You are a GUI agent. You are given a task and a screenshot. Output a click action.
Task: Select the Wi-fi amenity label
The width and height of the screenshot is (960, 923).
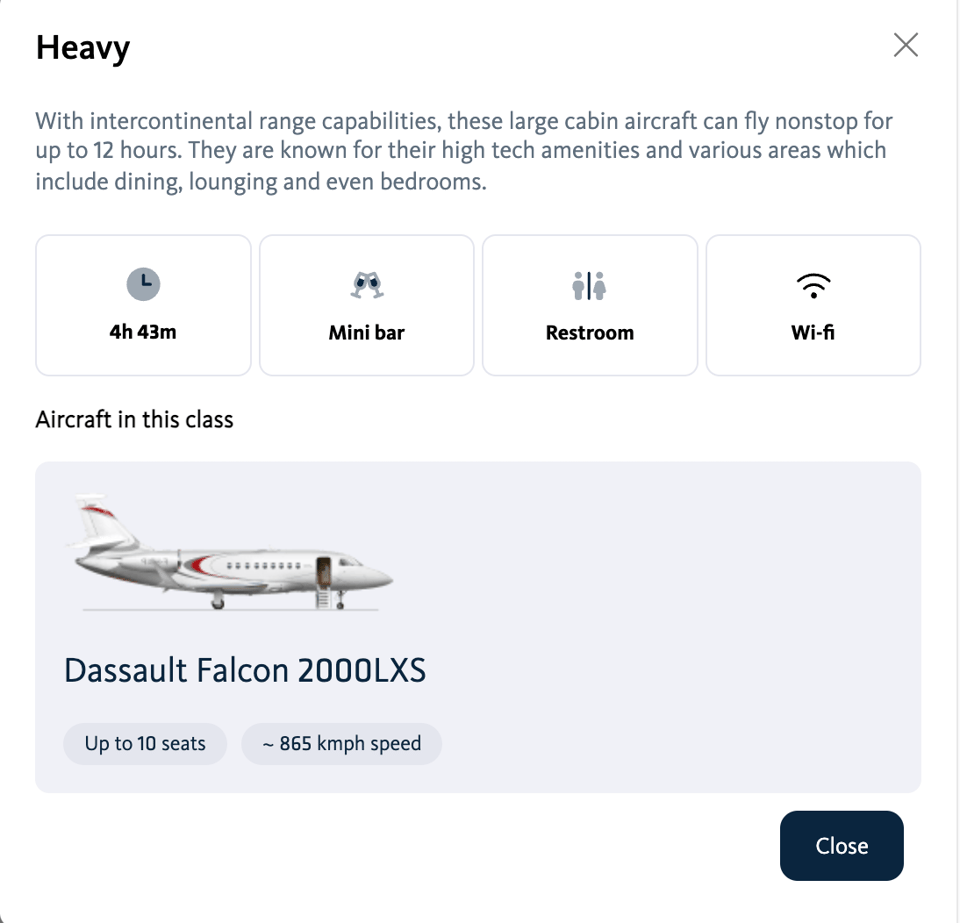[x=813, y=333]
